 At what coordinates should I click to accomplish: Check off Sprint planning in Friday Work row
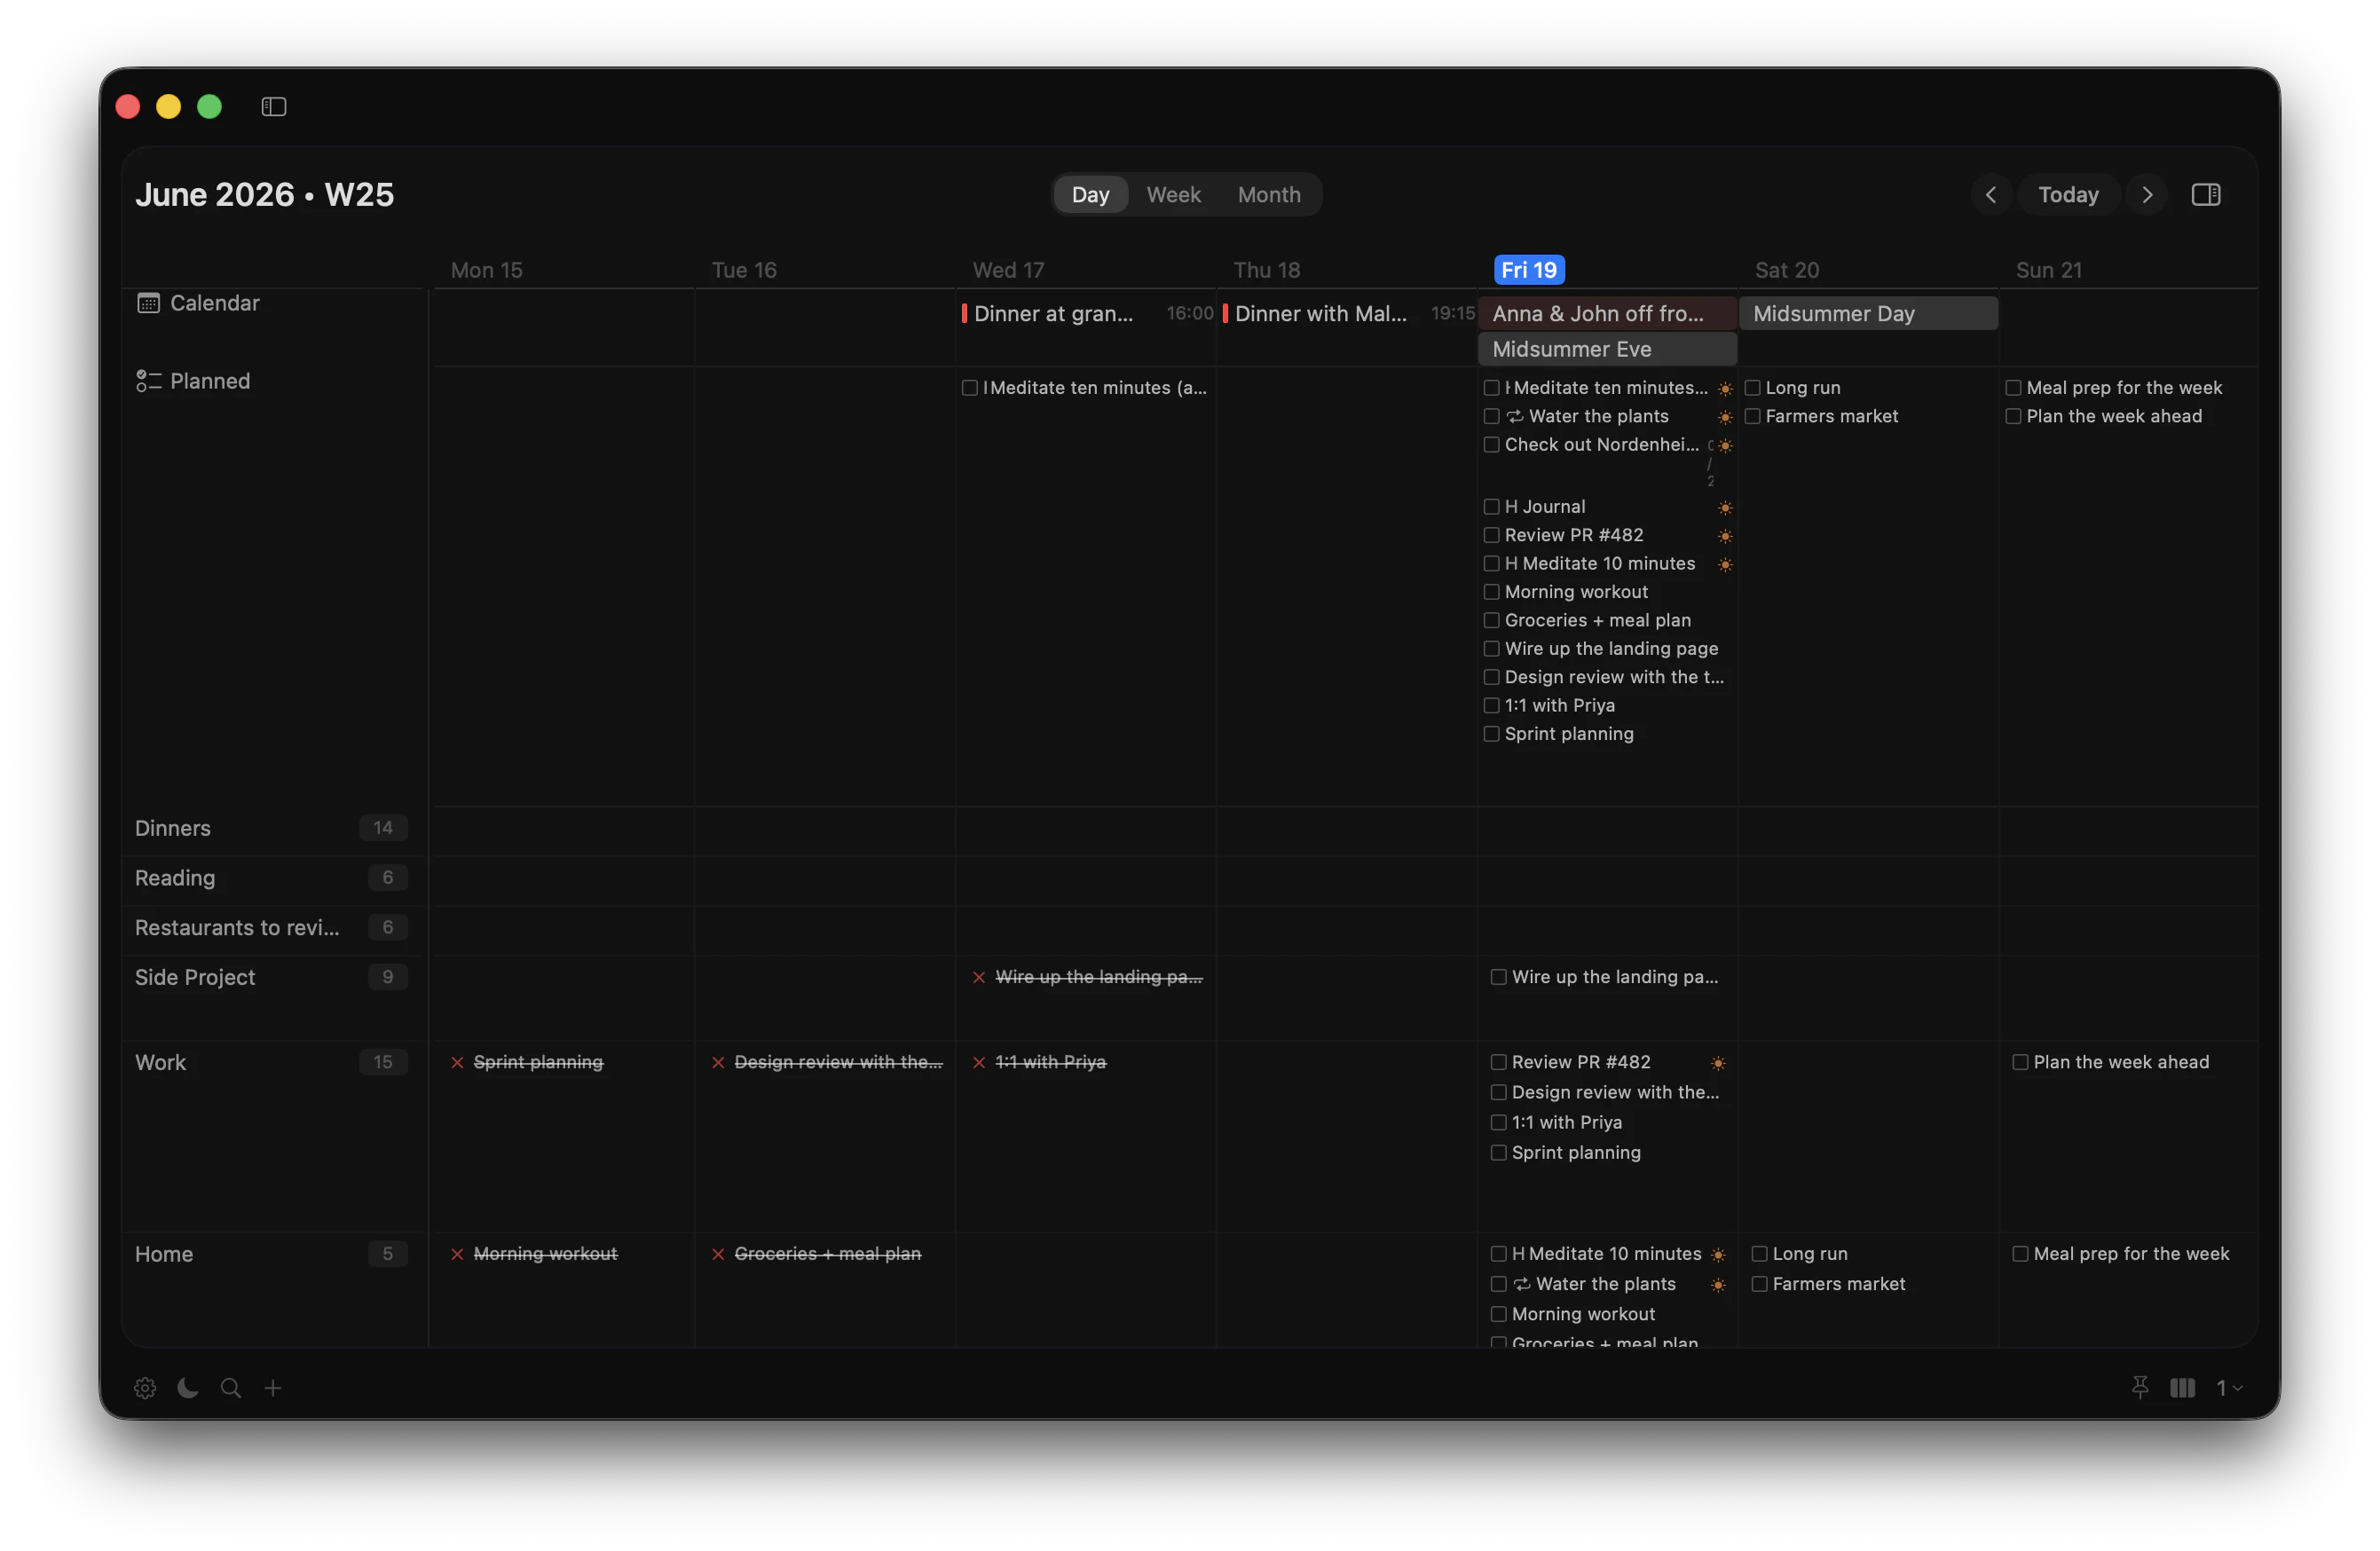[x=1498, y=1152]
